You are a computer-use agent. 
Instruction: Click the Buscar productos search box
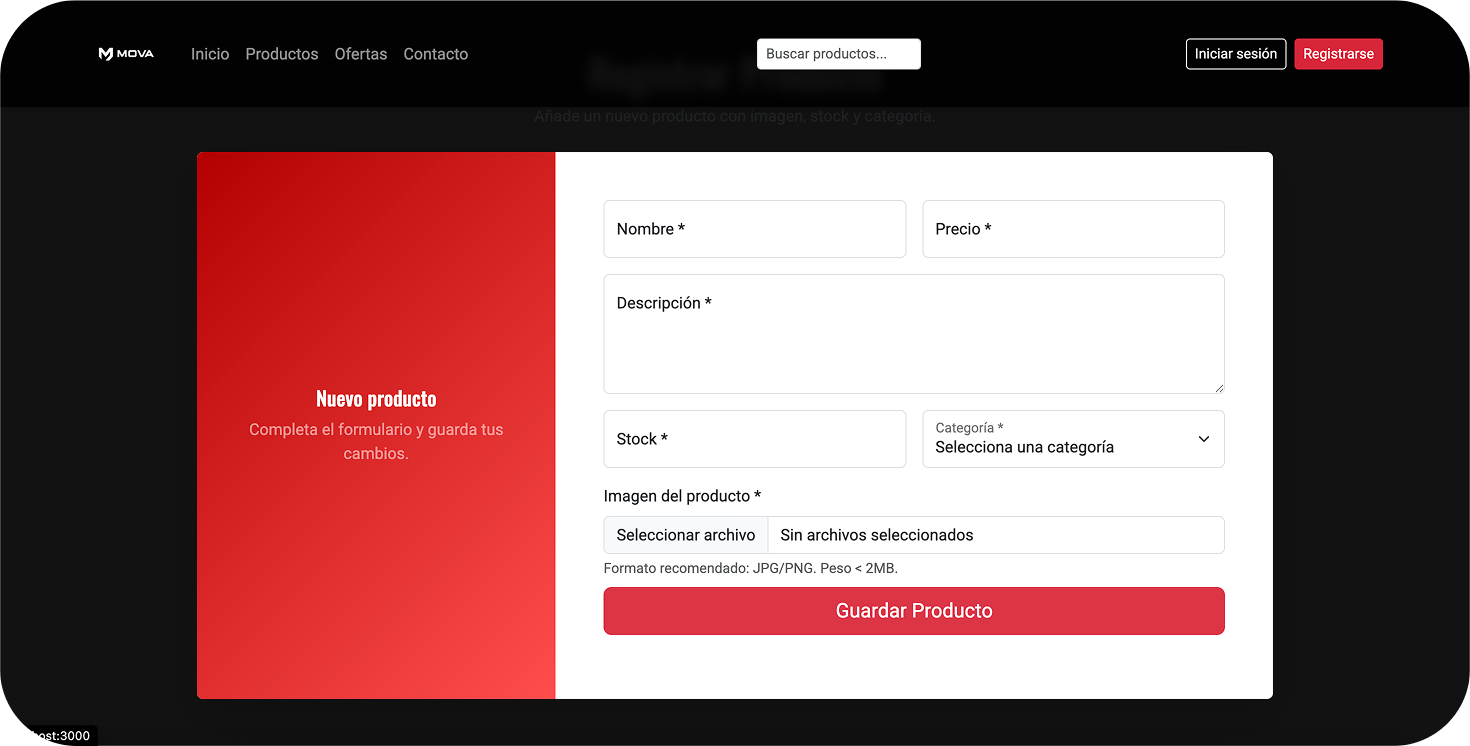point(838,53)
